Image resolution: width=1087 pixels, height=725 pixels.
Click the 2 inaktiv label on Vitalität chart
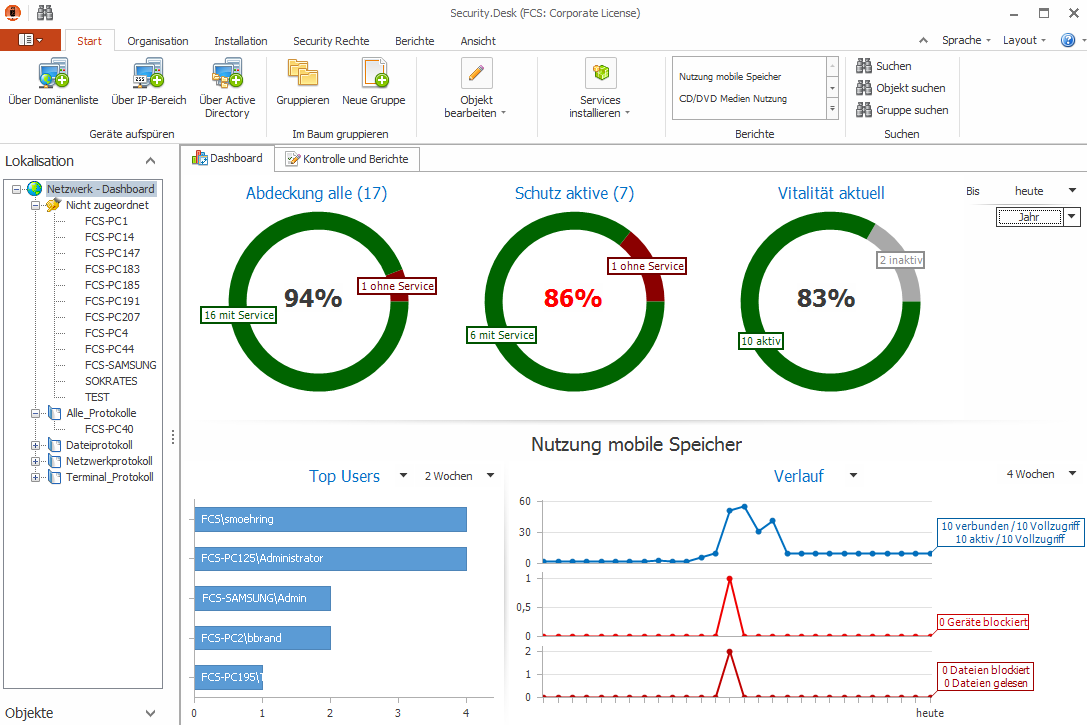(x=901, y=260)
